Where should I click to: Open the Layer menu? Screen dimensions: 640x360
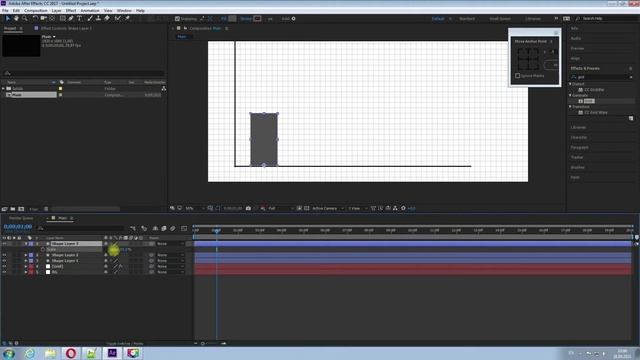pyautogui.click(x=56, y=11)
